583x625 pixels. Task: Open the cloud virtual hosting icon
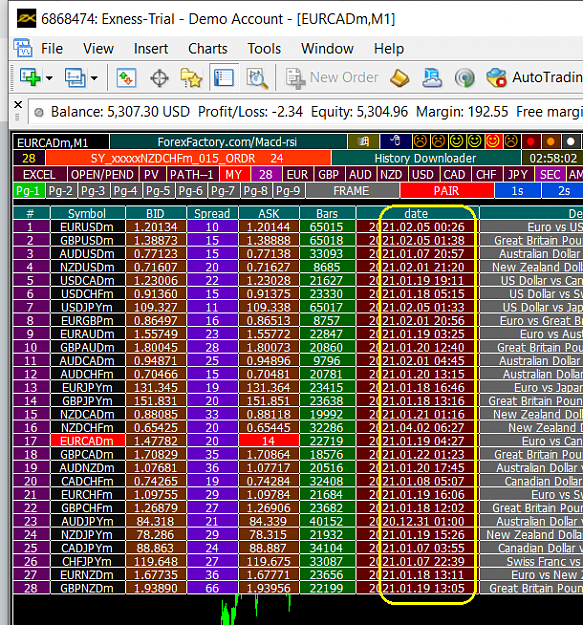click(x=432, y=77)
